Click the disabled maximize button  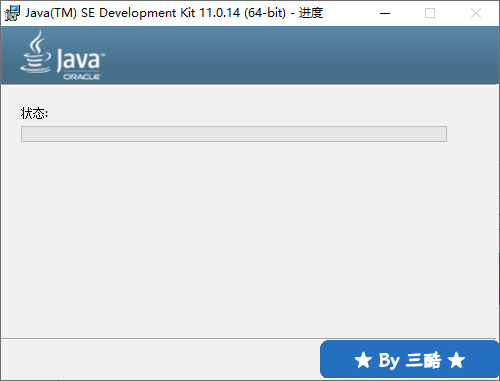click(430, 13)
